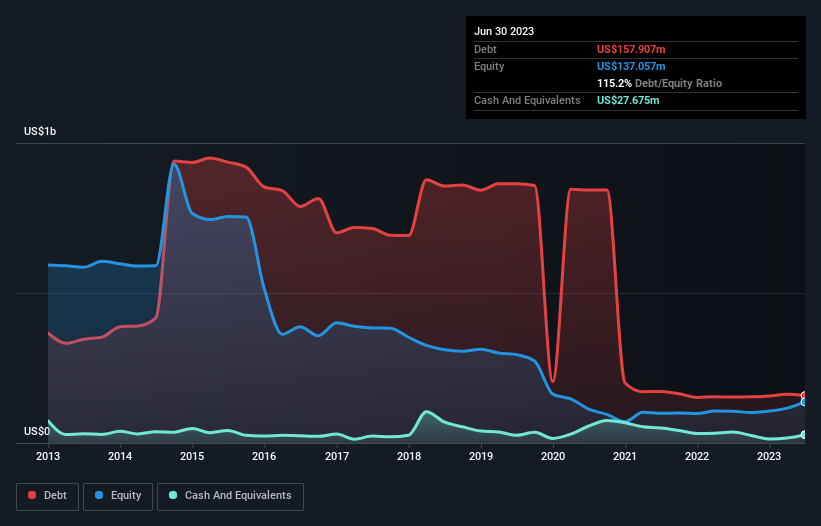Click the Jun 30 2023 tooltip date
Viewport: 821px width, 526px height.
click(504, 31)
